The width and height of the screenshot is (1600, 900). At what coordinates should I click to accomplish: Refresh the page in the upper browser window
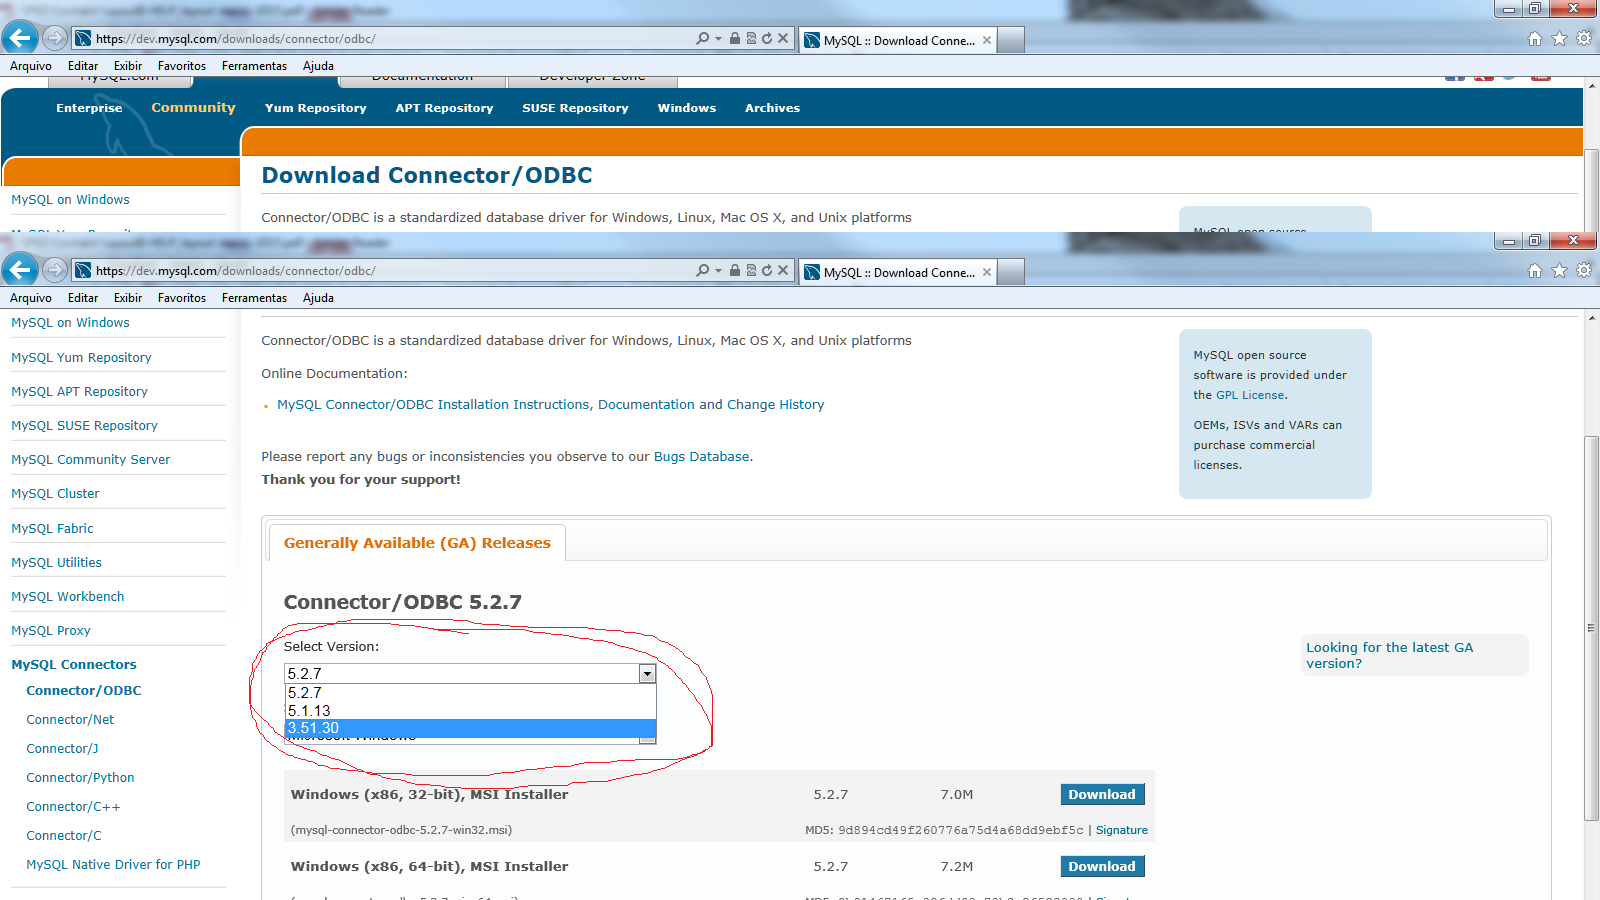(x=767, y=38)
